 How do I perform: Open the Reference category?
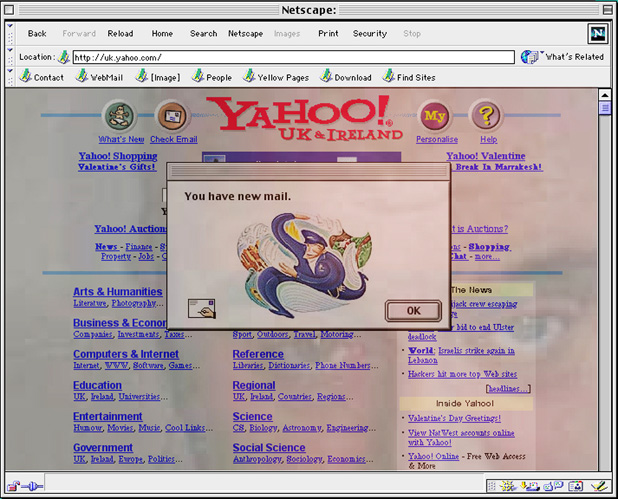coord(258,354)
